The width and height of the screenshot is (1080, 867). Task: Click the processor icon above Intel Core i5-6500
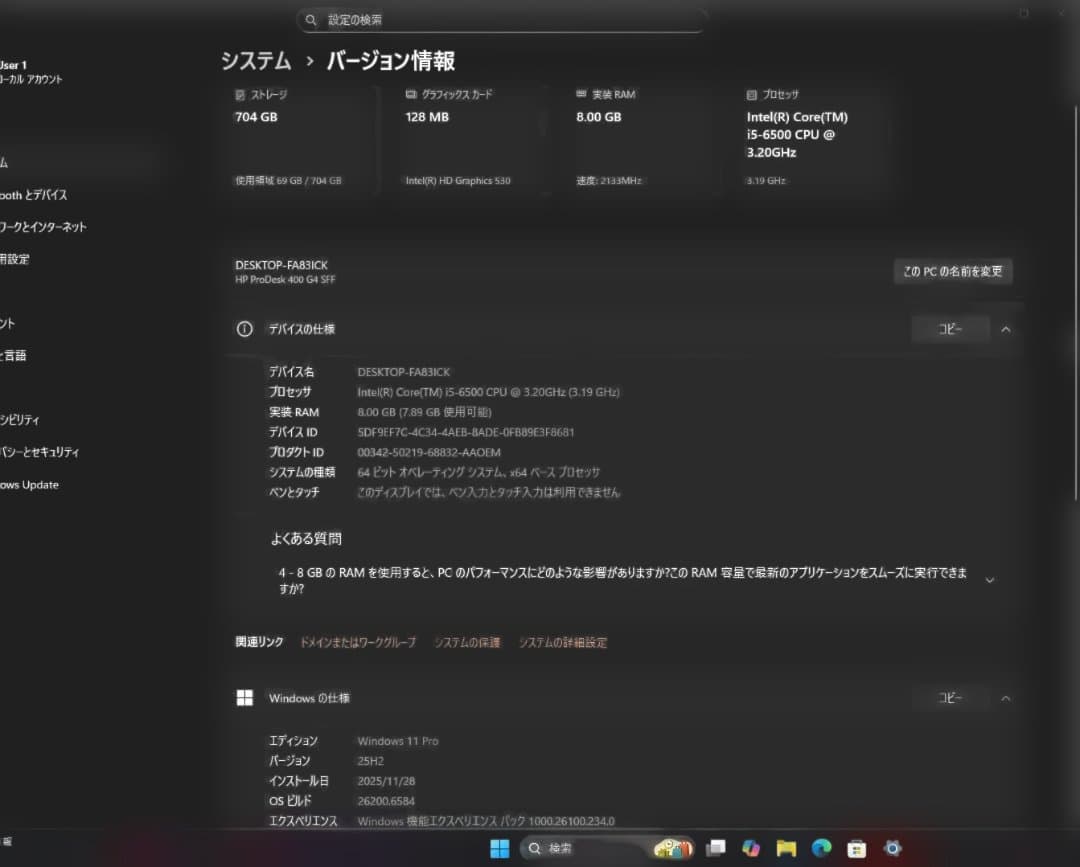(750, 94)
